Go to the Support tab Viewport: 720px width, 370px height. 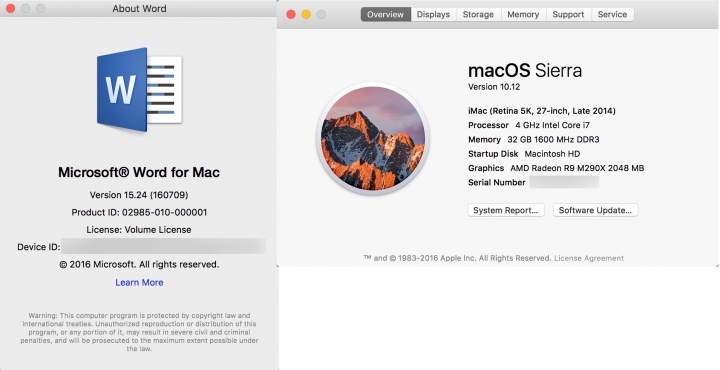click(568, 14)
